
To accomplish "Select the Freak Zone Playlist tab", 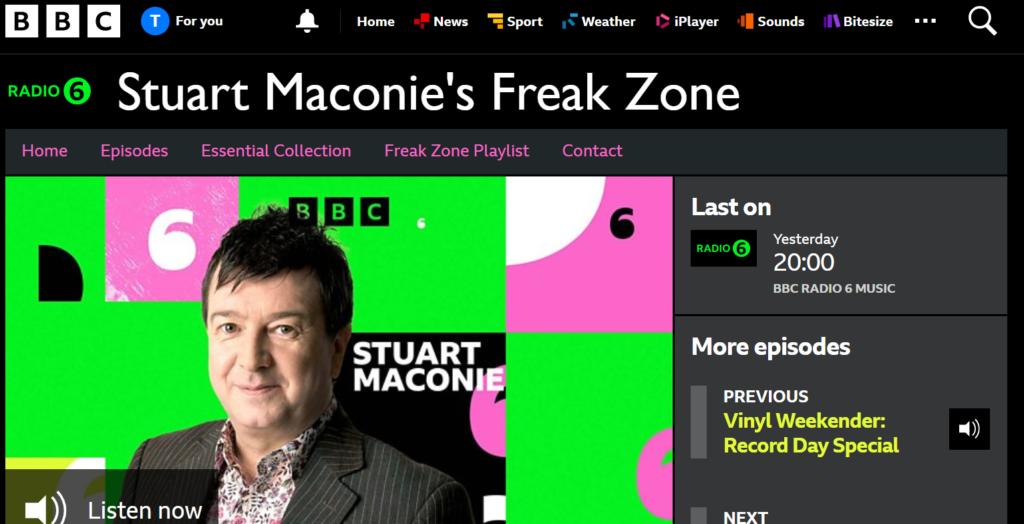I will (456, 151).
